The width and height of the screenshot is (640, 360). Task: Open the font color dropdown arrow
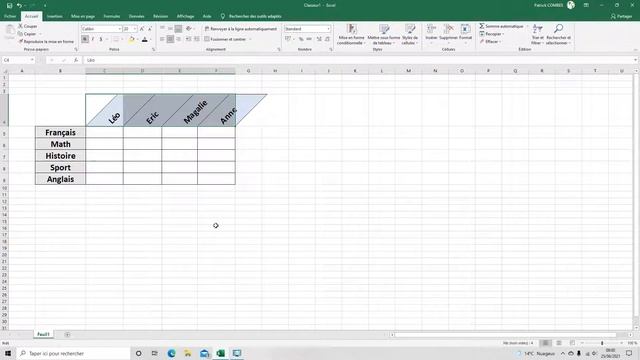(151, 40)
